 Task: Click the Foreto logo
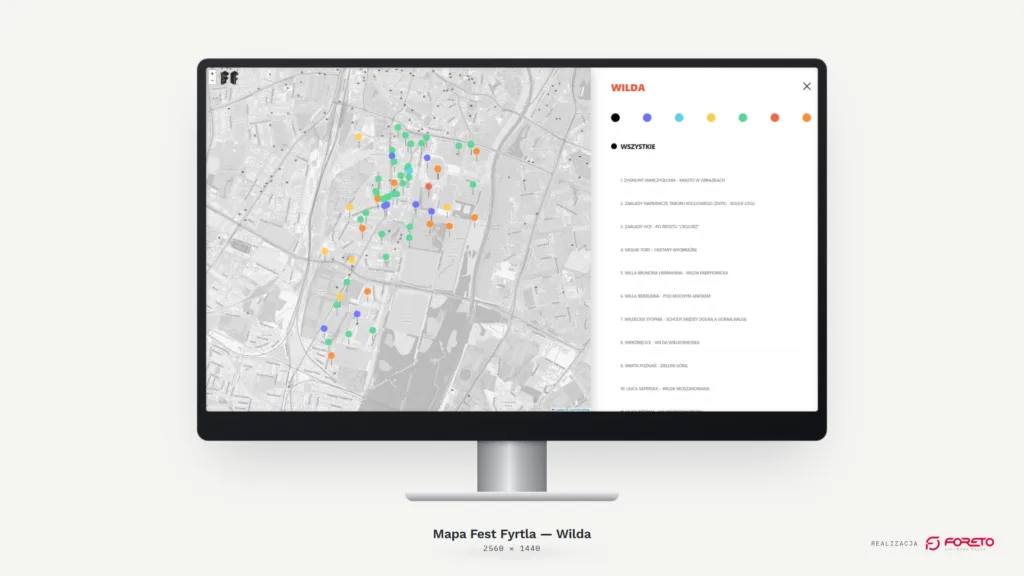[x=959, y=543]
